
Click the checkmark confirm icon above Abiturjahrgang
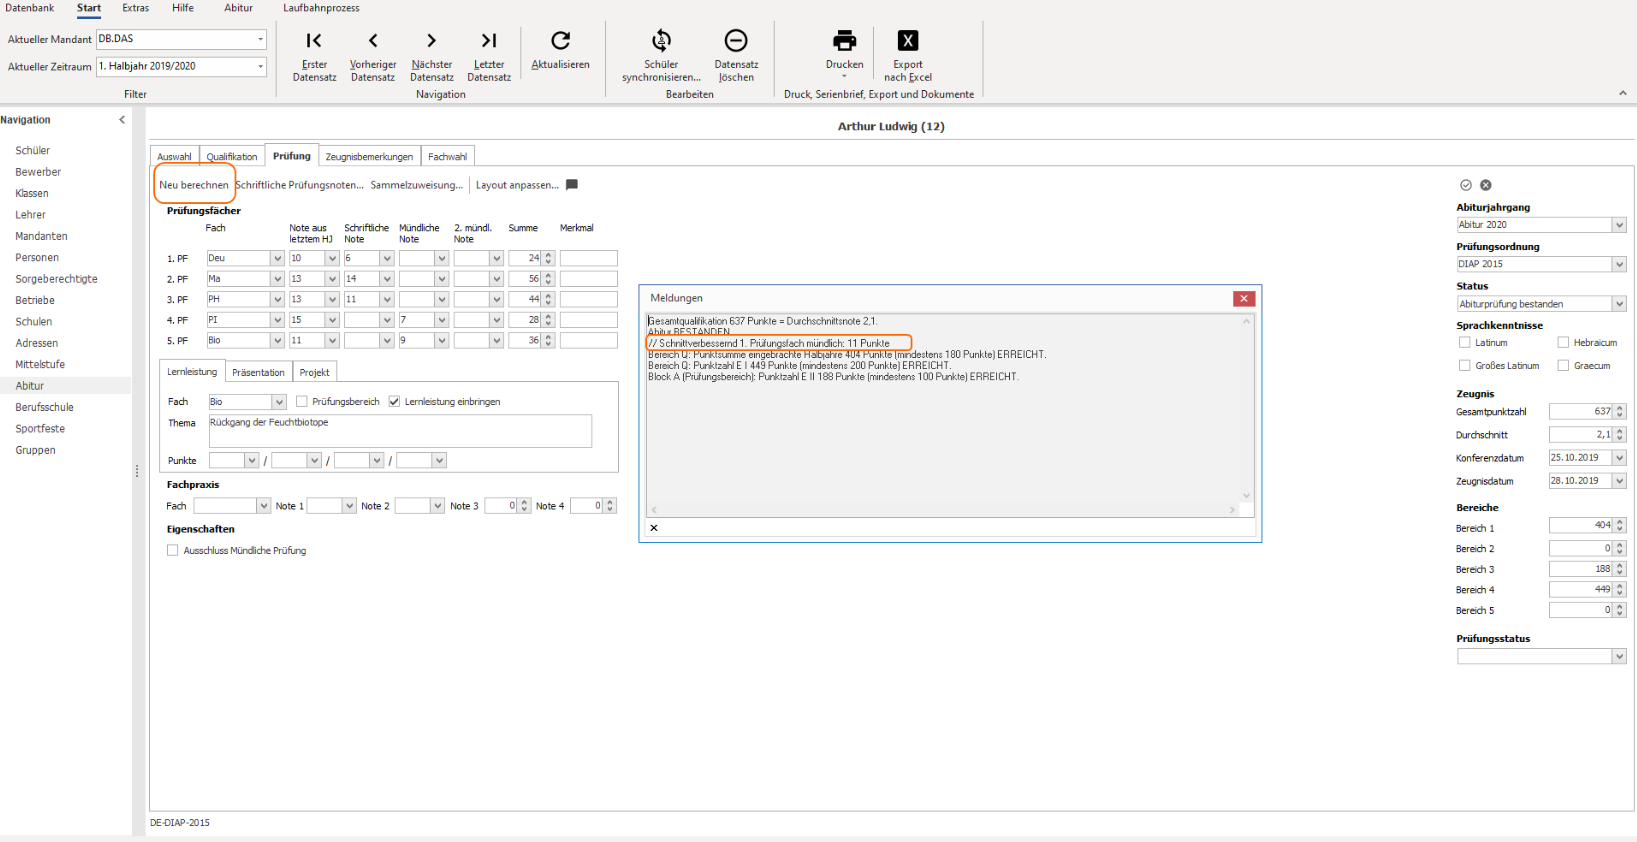(x=1466, y=185)
